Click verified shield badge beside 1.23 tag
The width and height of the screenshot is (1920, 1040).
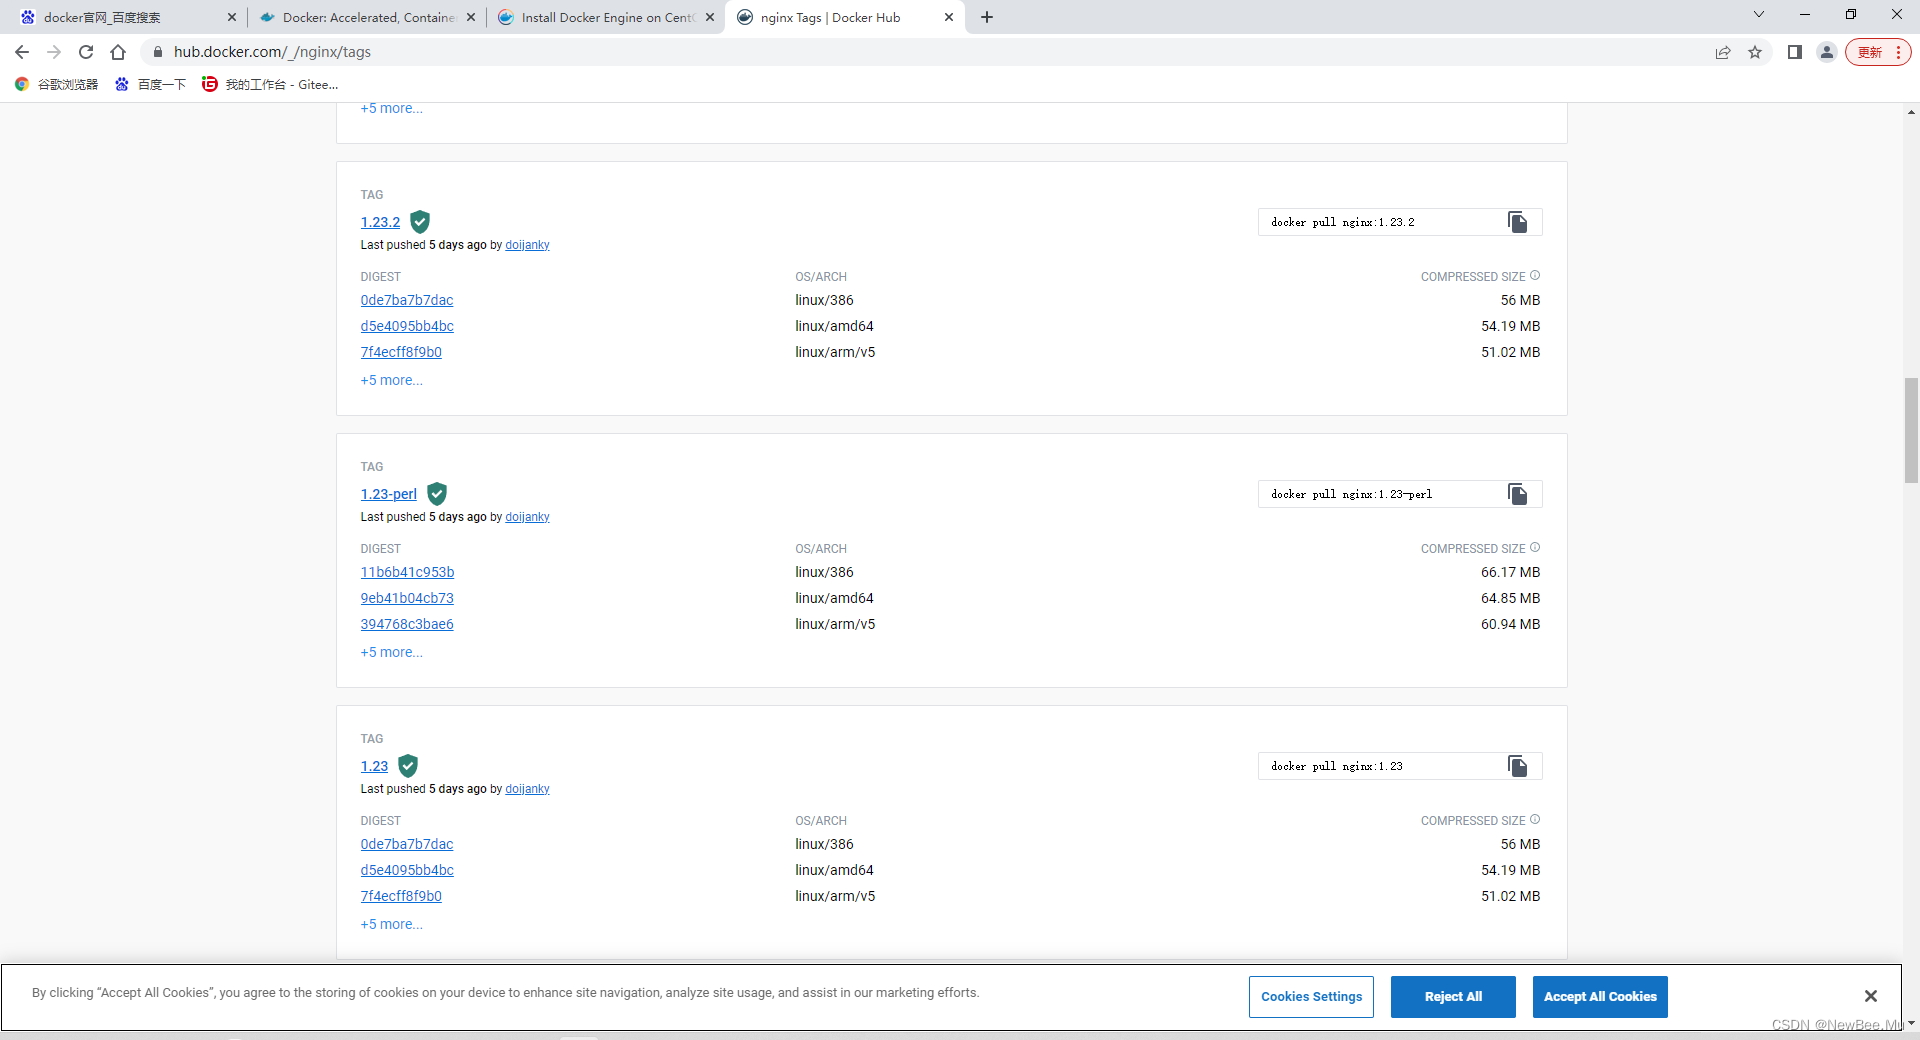(408, 766)
